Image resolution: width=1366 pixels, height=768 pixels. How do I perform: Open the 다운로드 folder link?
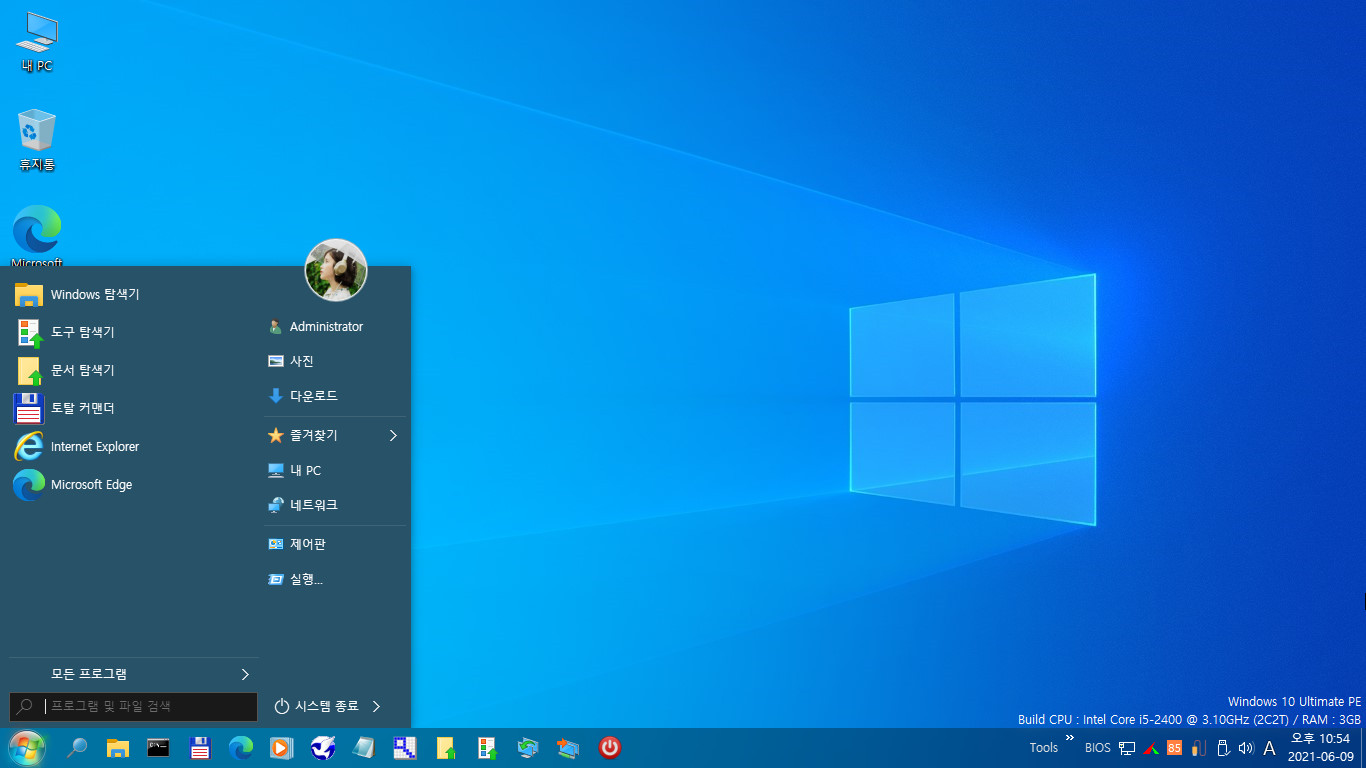[335, 396]
